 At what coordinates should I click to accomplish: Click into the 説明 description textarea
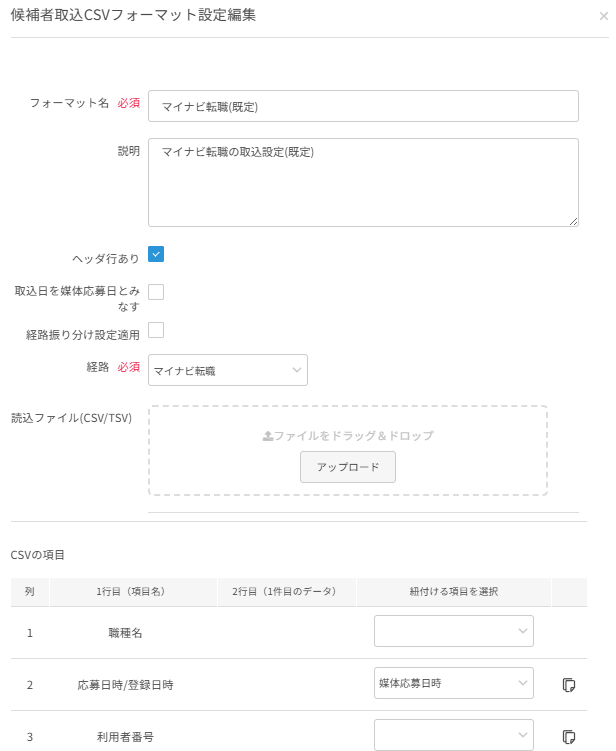pyautogui.click(x=363, y=182)
